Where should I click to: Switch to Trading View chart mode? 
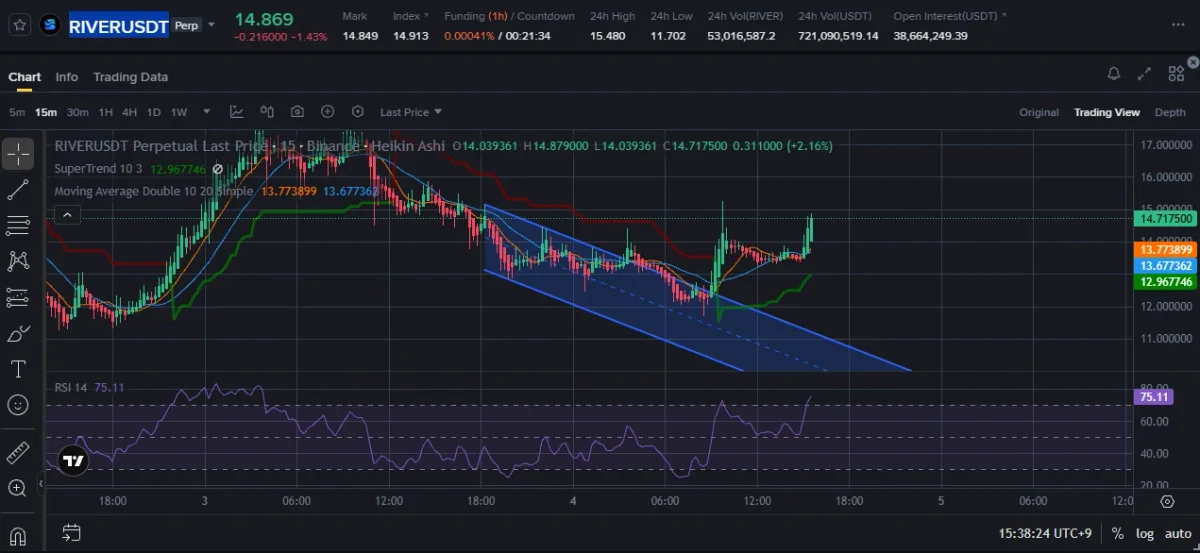coord(1107,112)
